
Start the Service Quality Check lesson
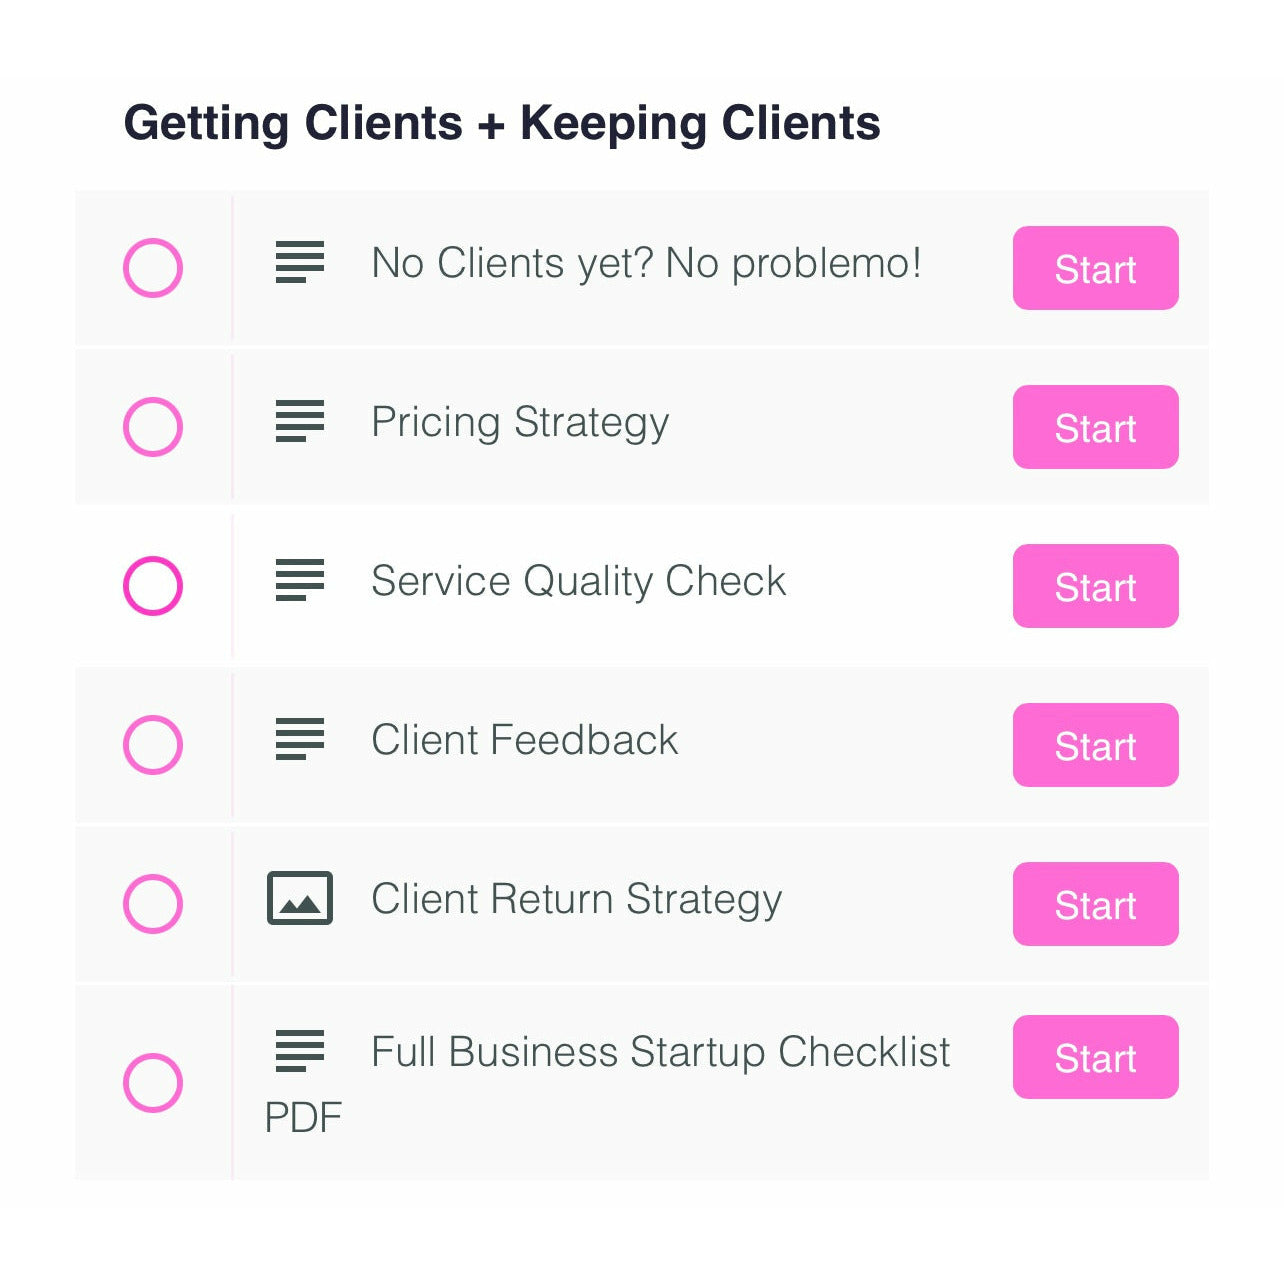(1095, 586)
